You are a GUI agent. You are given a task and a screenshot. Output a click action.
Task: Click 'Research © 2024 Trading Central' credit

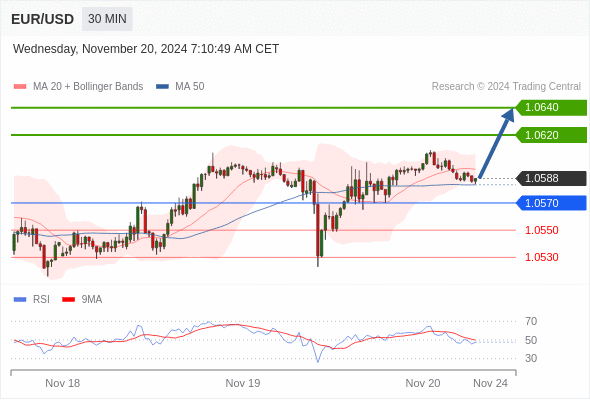(x=506, y=87)
